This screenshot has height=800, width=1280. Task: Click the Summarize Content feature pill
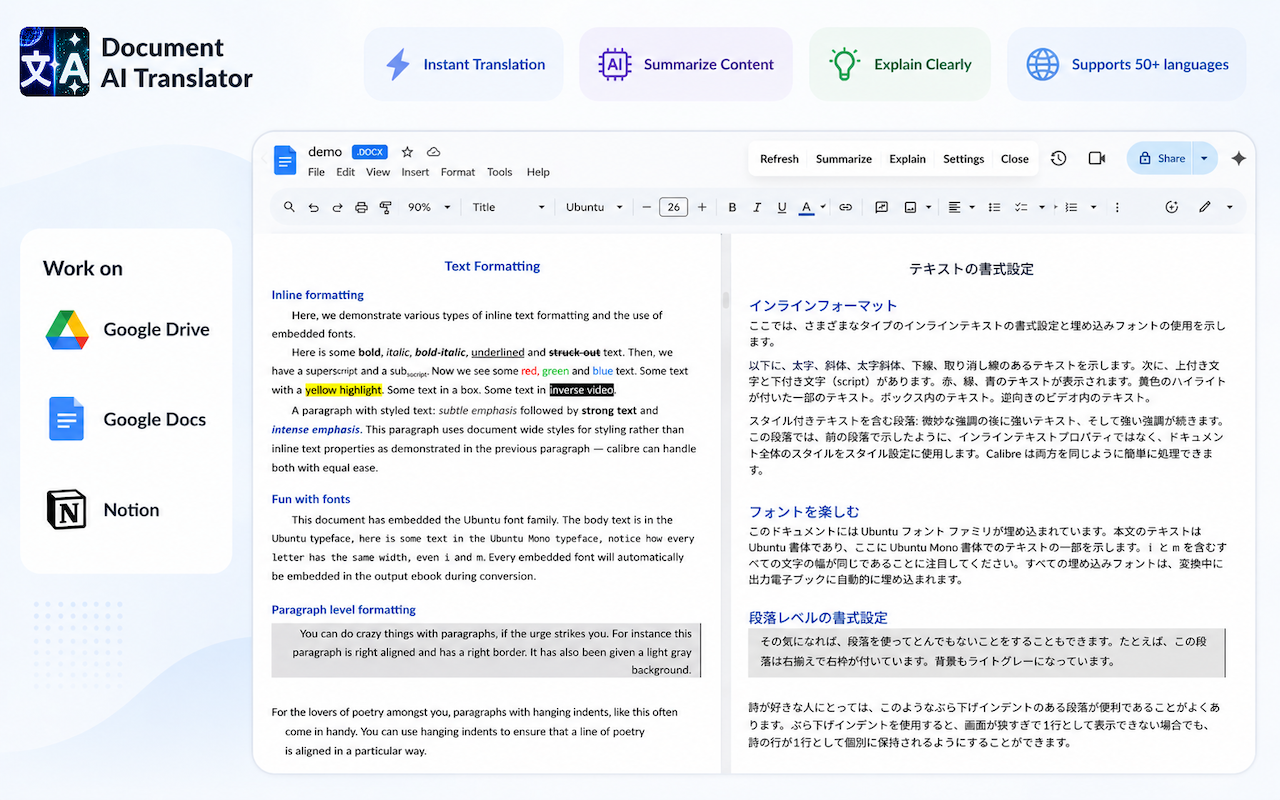(686, 64)
